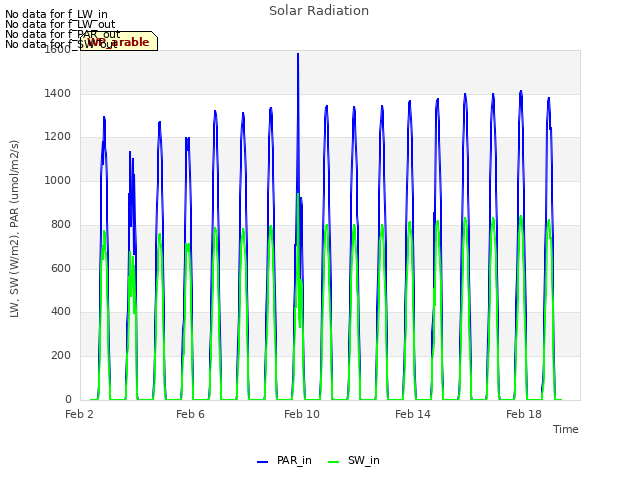Click the 800 y-axis tick label

(x=61, y=224)
